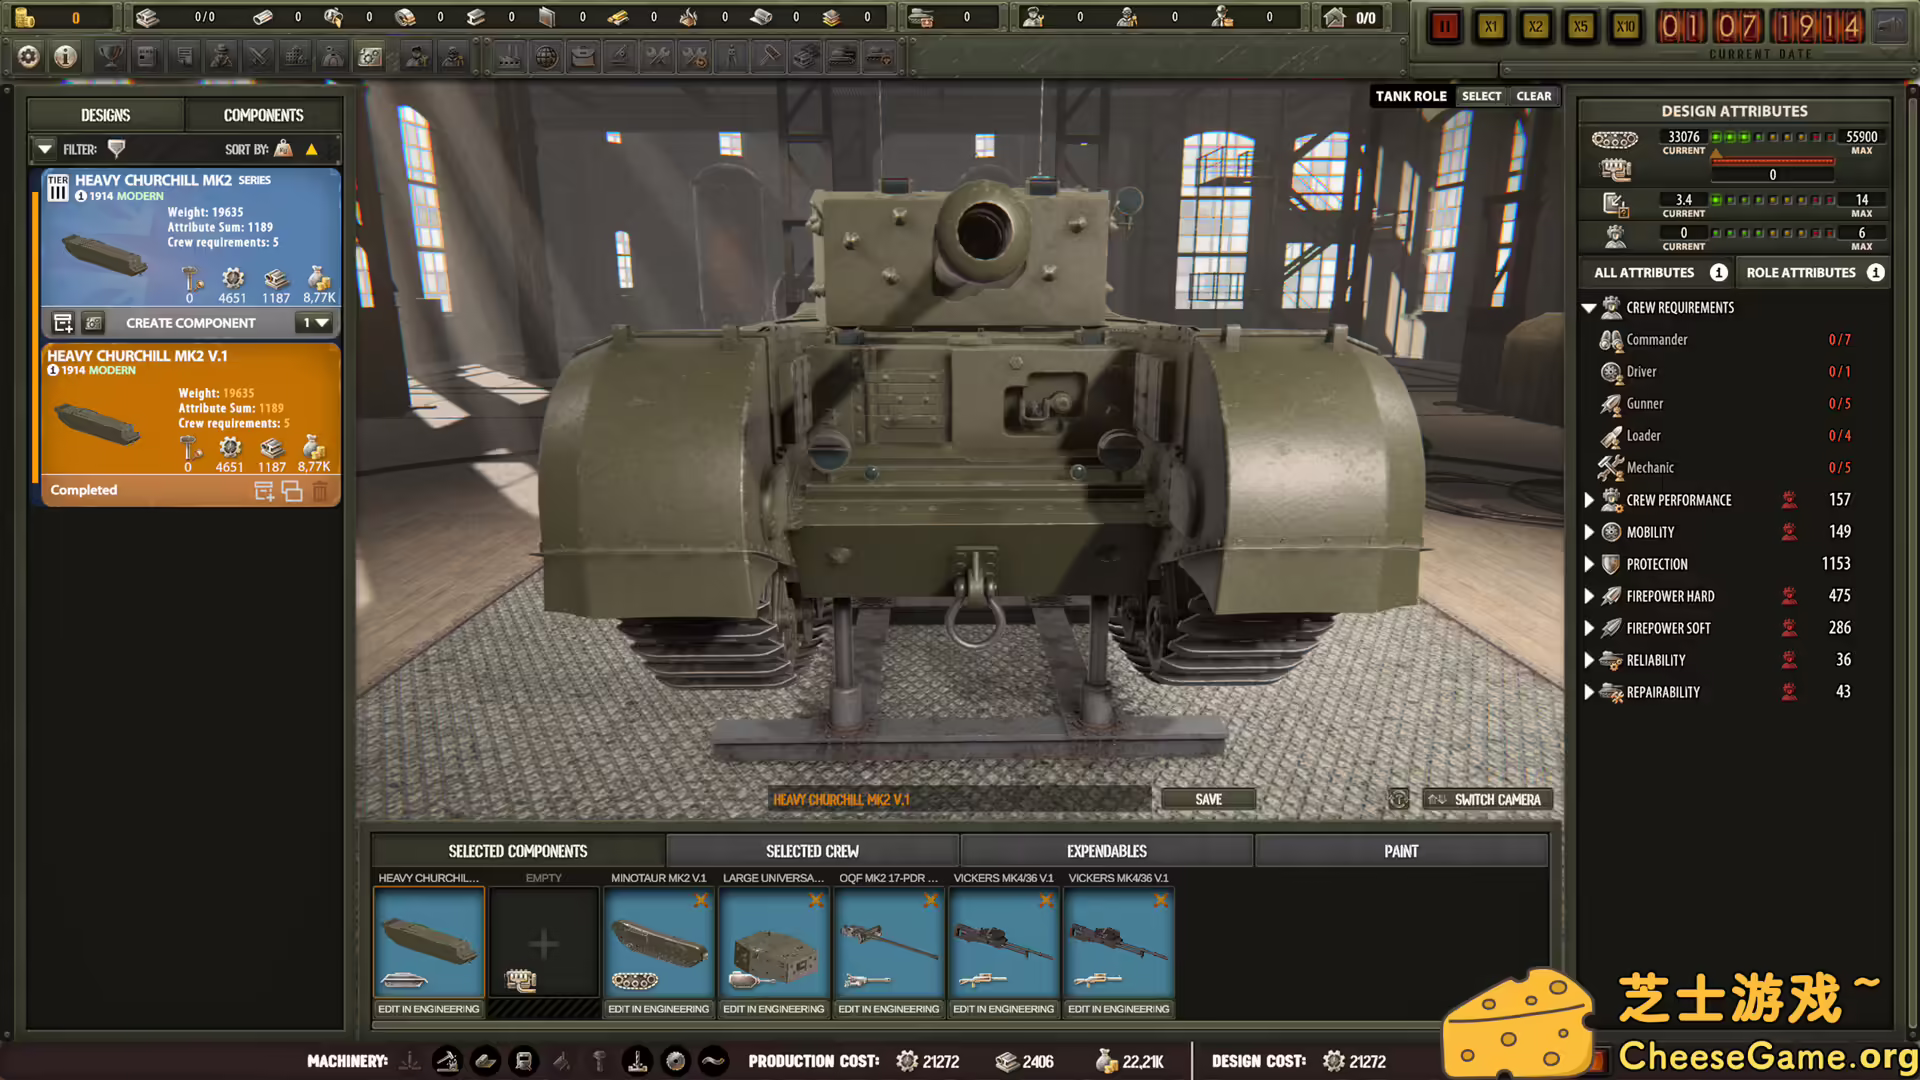
Task: Open the trophy achievements icon
Action: pos(109,56)
